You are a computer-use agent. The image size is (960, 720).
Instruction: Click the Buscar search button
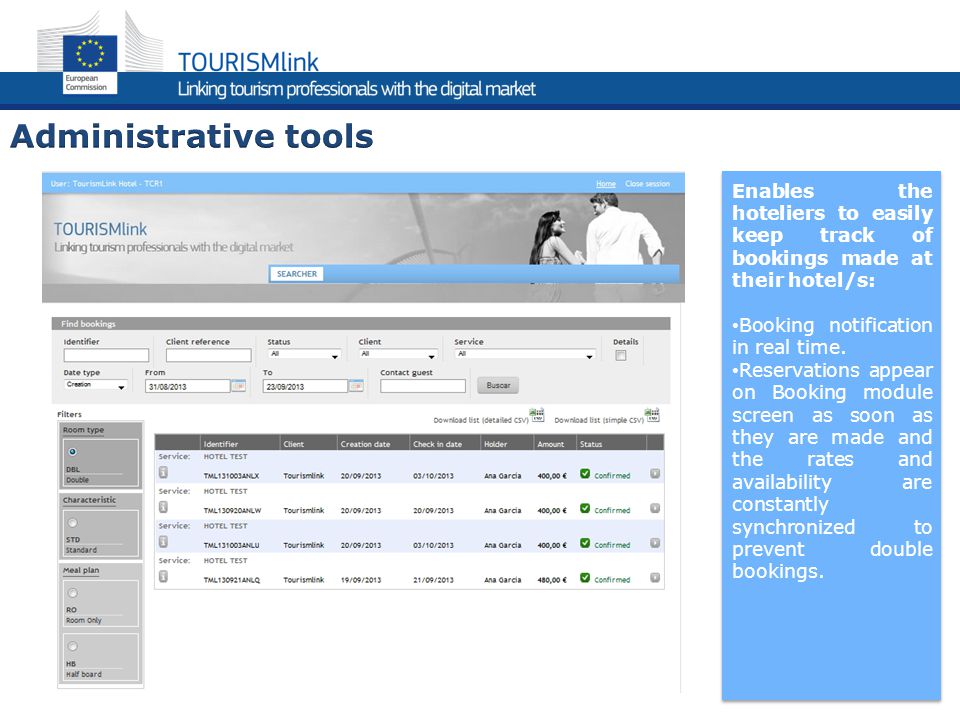point(498,385)
